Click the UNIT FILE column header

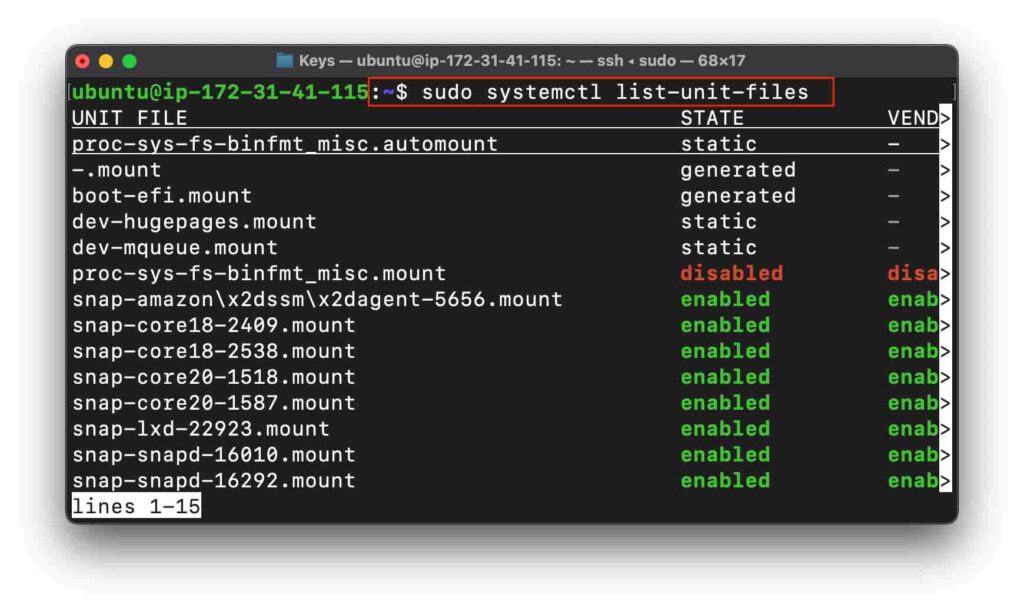pos(129,119)
